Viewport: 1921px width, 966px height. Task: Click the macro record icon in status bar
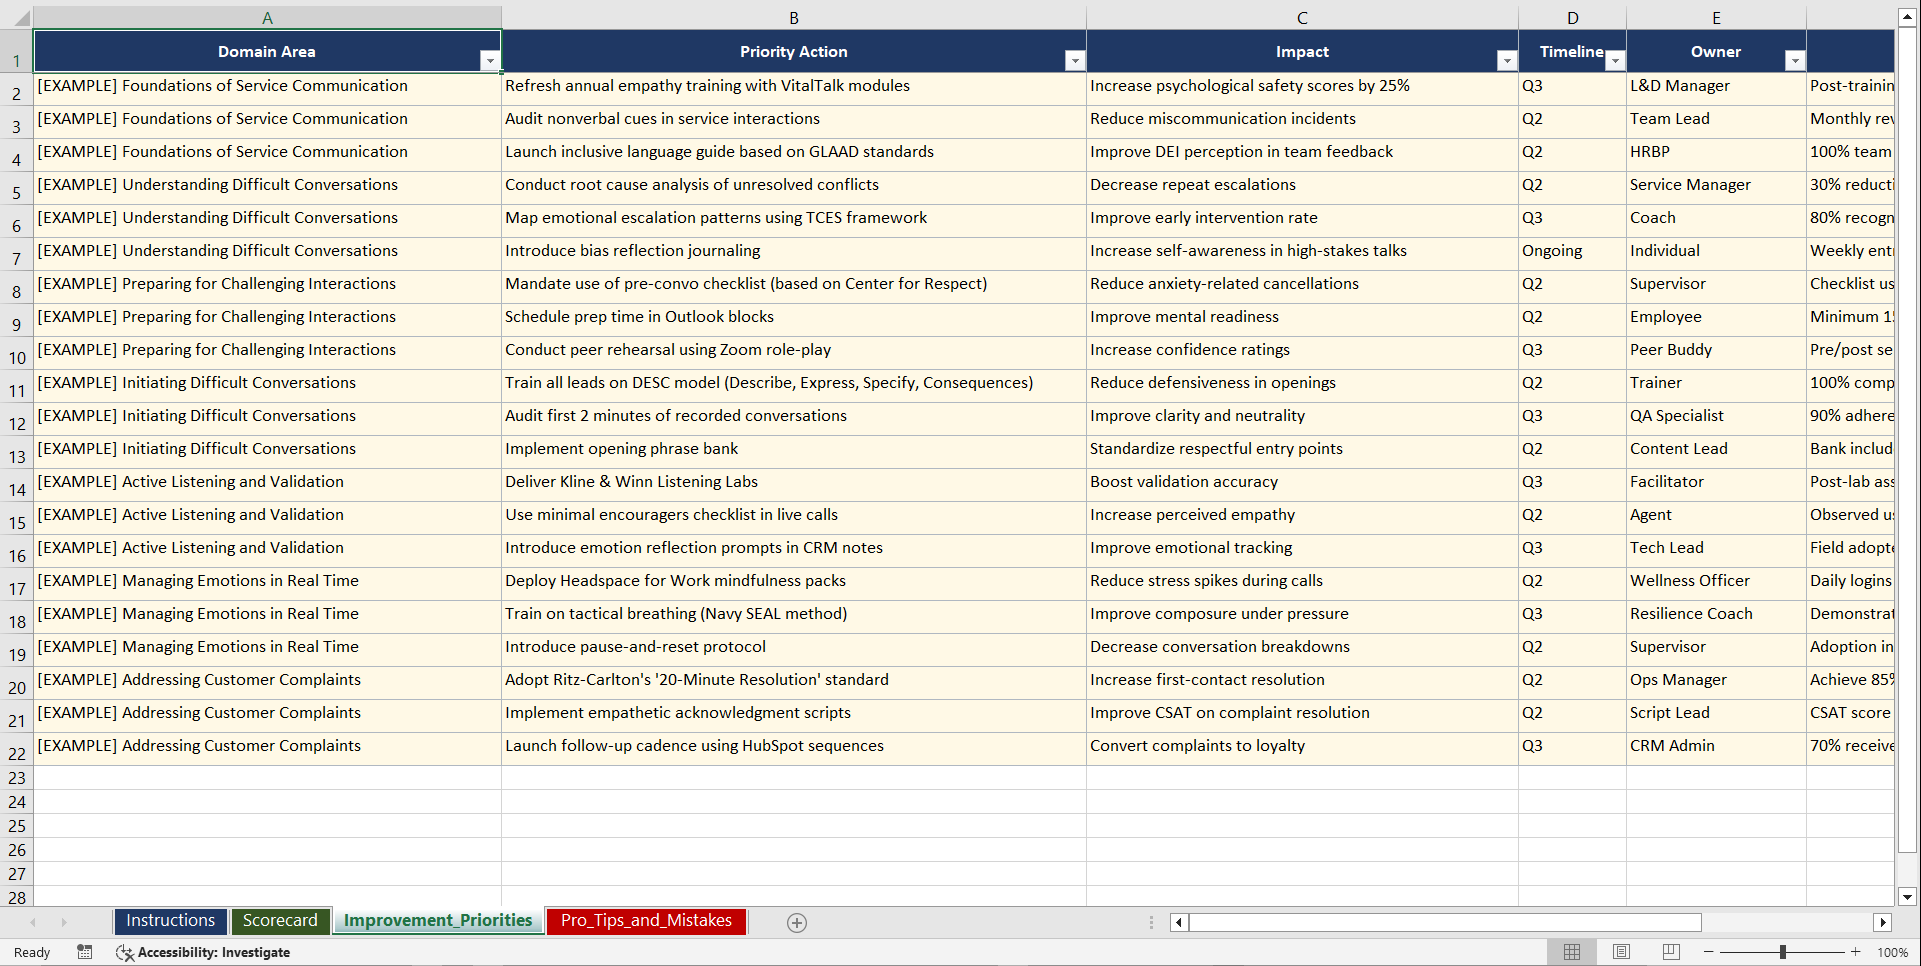point(85,952)
